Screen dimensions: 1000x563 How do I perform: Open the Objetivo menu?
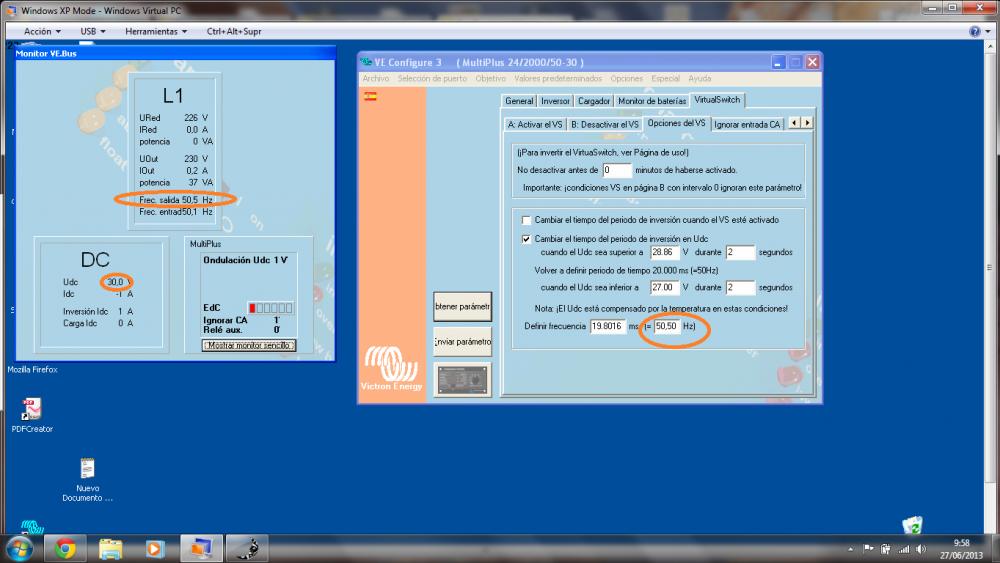point(490,78)
